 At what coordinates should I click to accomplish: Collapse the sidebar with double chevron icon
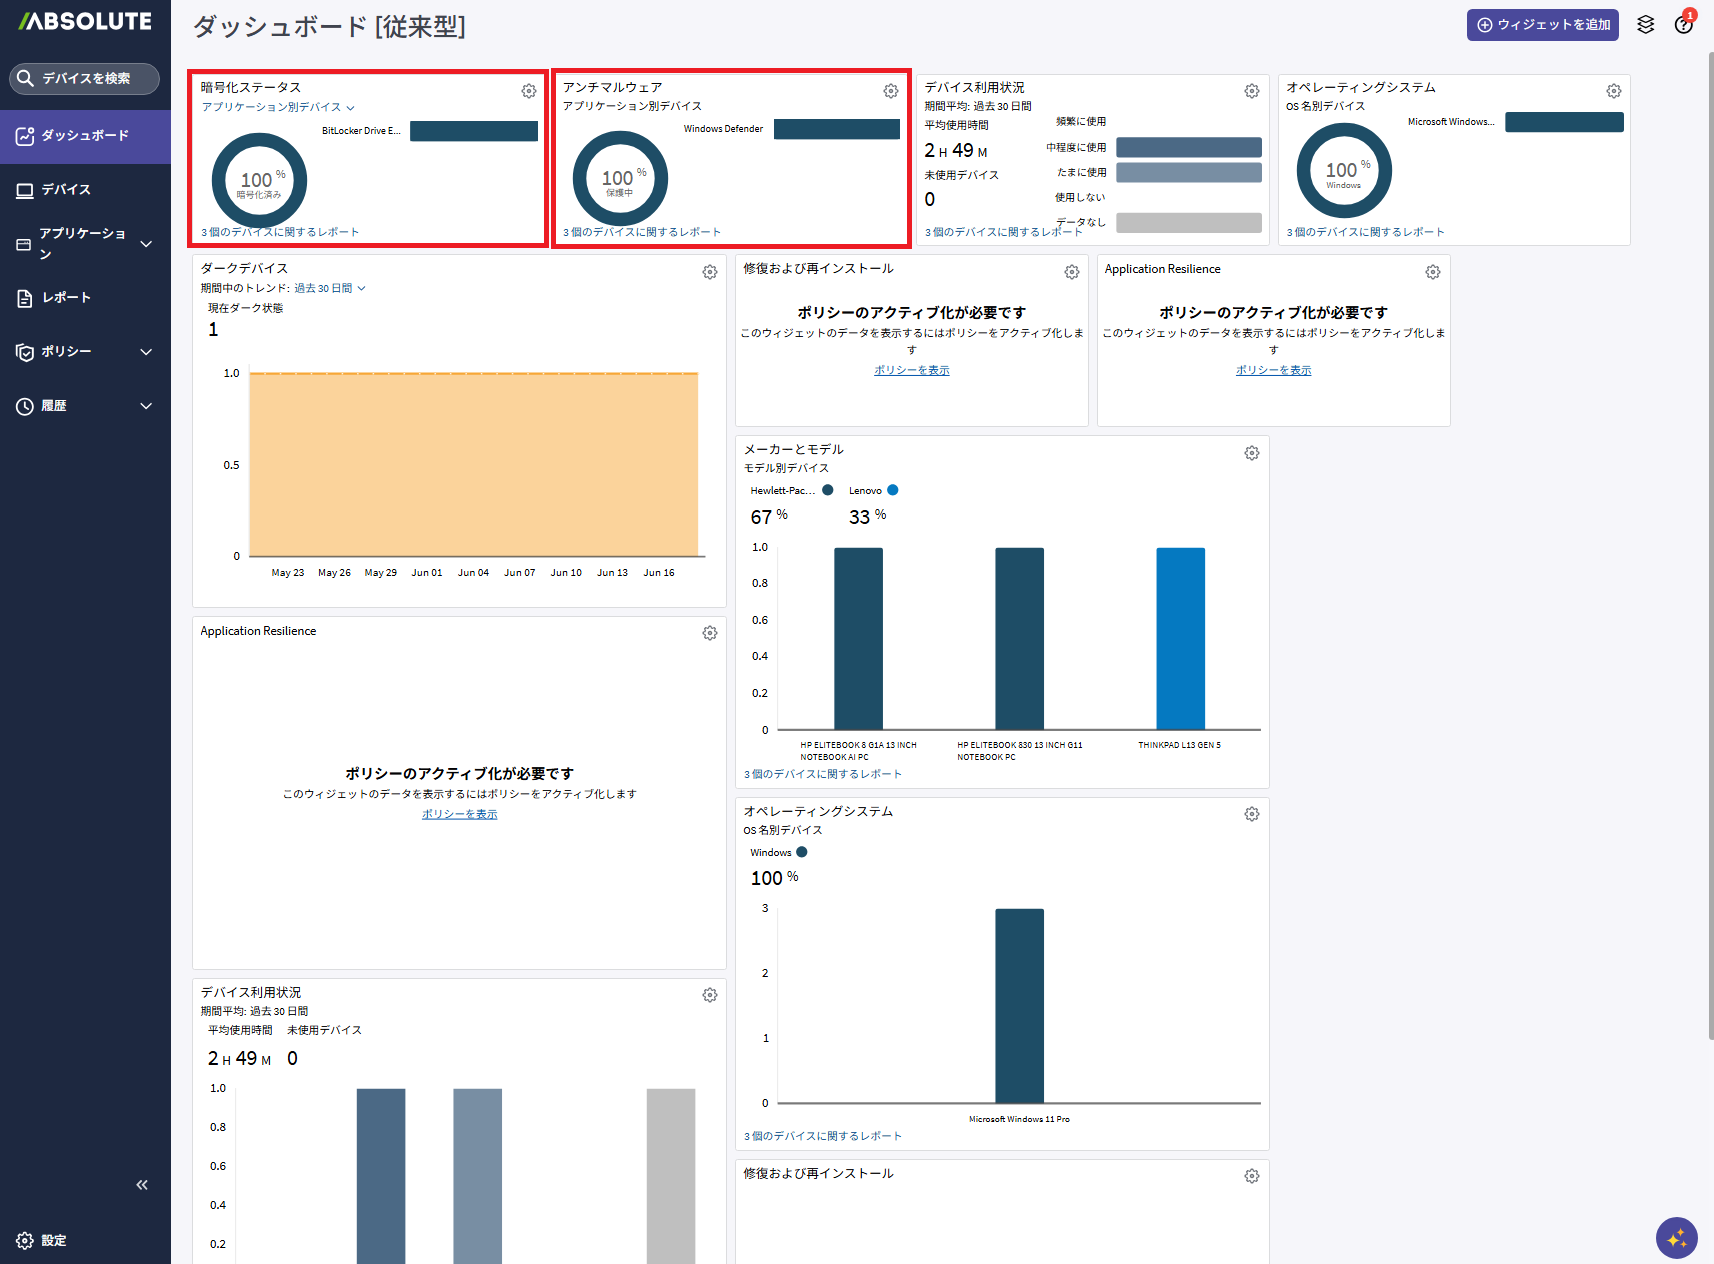[142, 1185]
